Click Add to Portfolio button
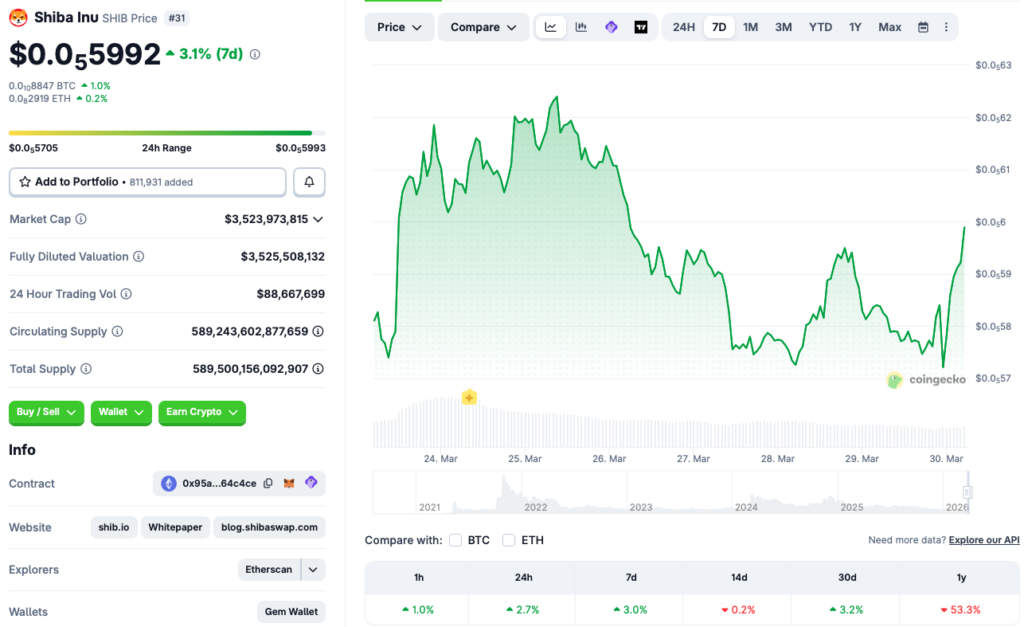Image resolution: width=1024 pixels, height=627 pixels. [147, 182]
